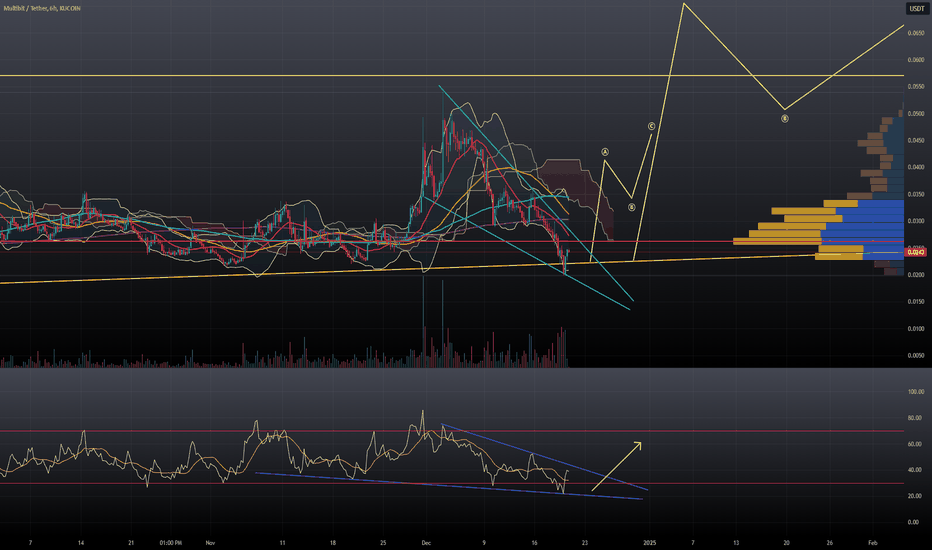
Task: Click the 0.0150 price axis label
Action: point(915,302)
